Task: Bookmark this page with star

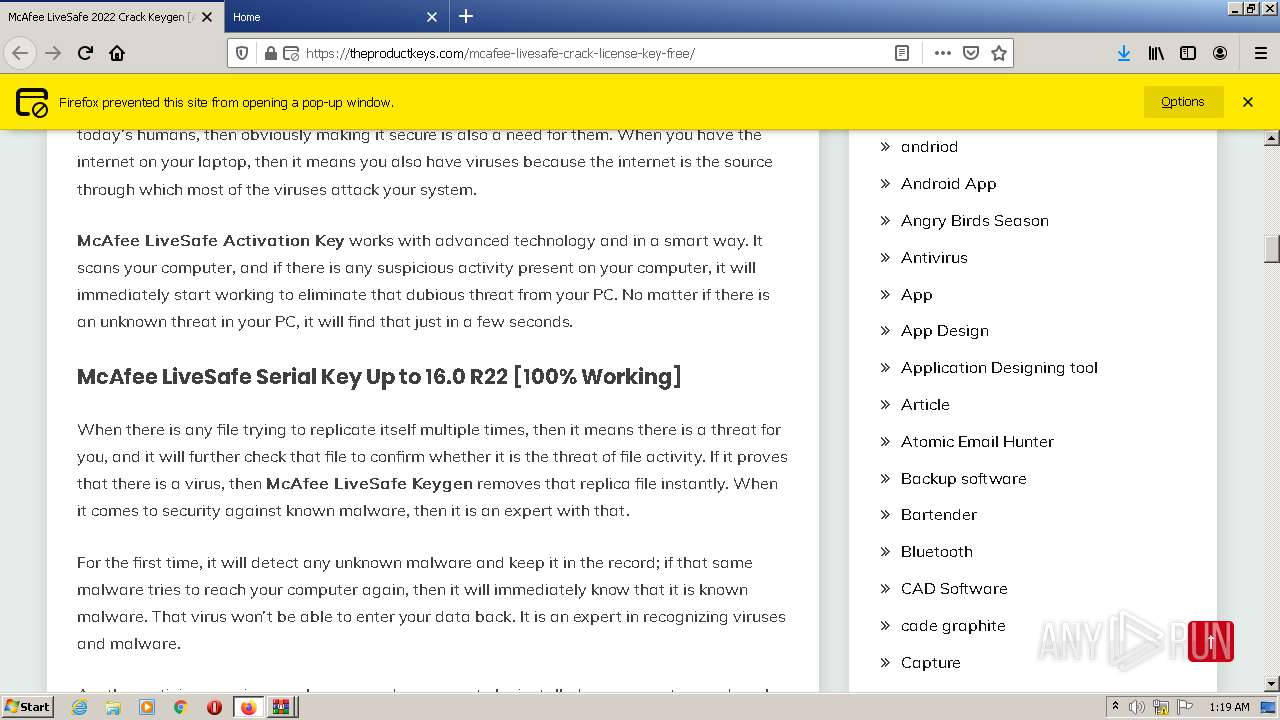Action: coord(998,53)
